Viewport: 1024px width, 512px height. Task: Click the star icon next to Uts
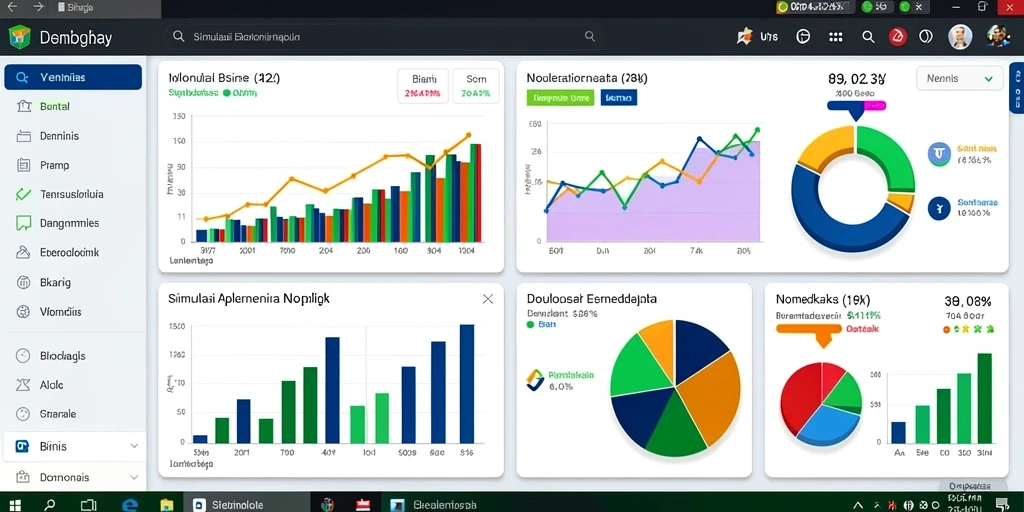(x=744, y=37)
